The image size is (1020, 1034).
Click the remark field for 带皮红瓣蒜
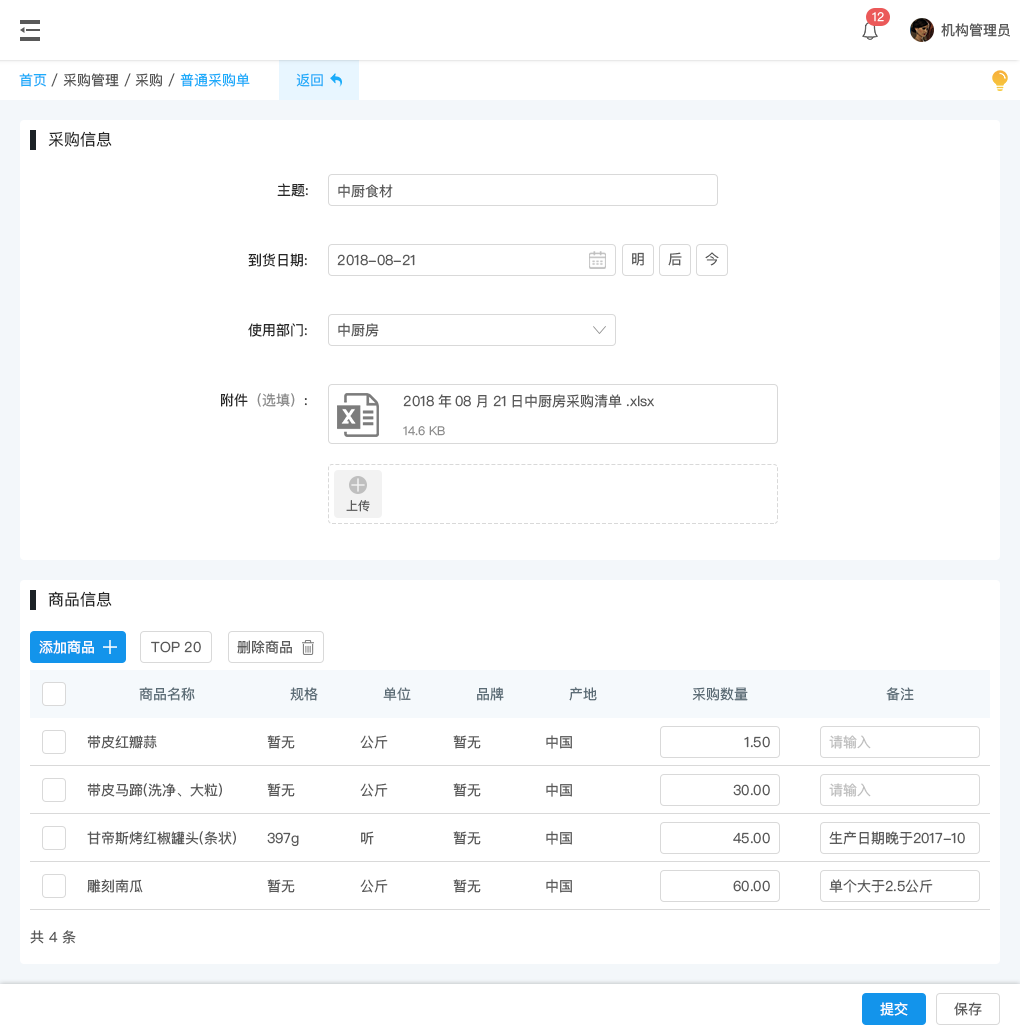tap(900, 742)
